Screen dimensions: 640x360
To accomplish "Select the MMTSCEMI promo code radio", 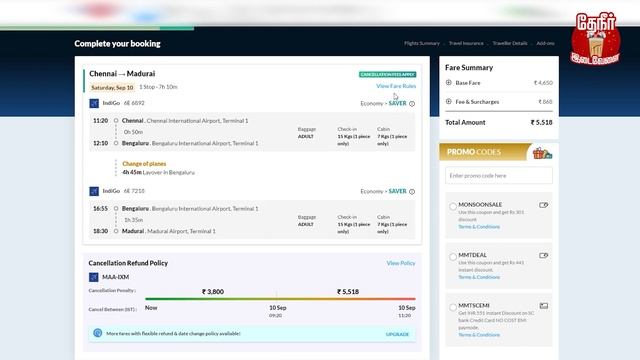I will 453,307.
